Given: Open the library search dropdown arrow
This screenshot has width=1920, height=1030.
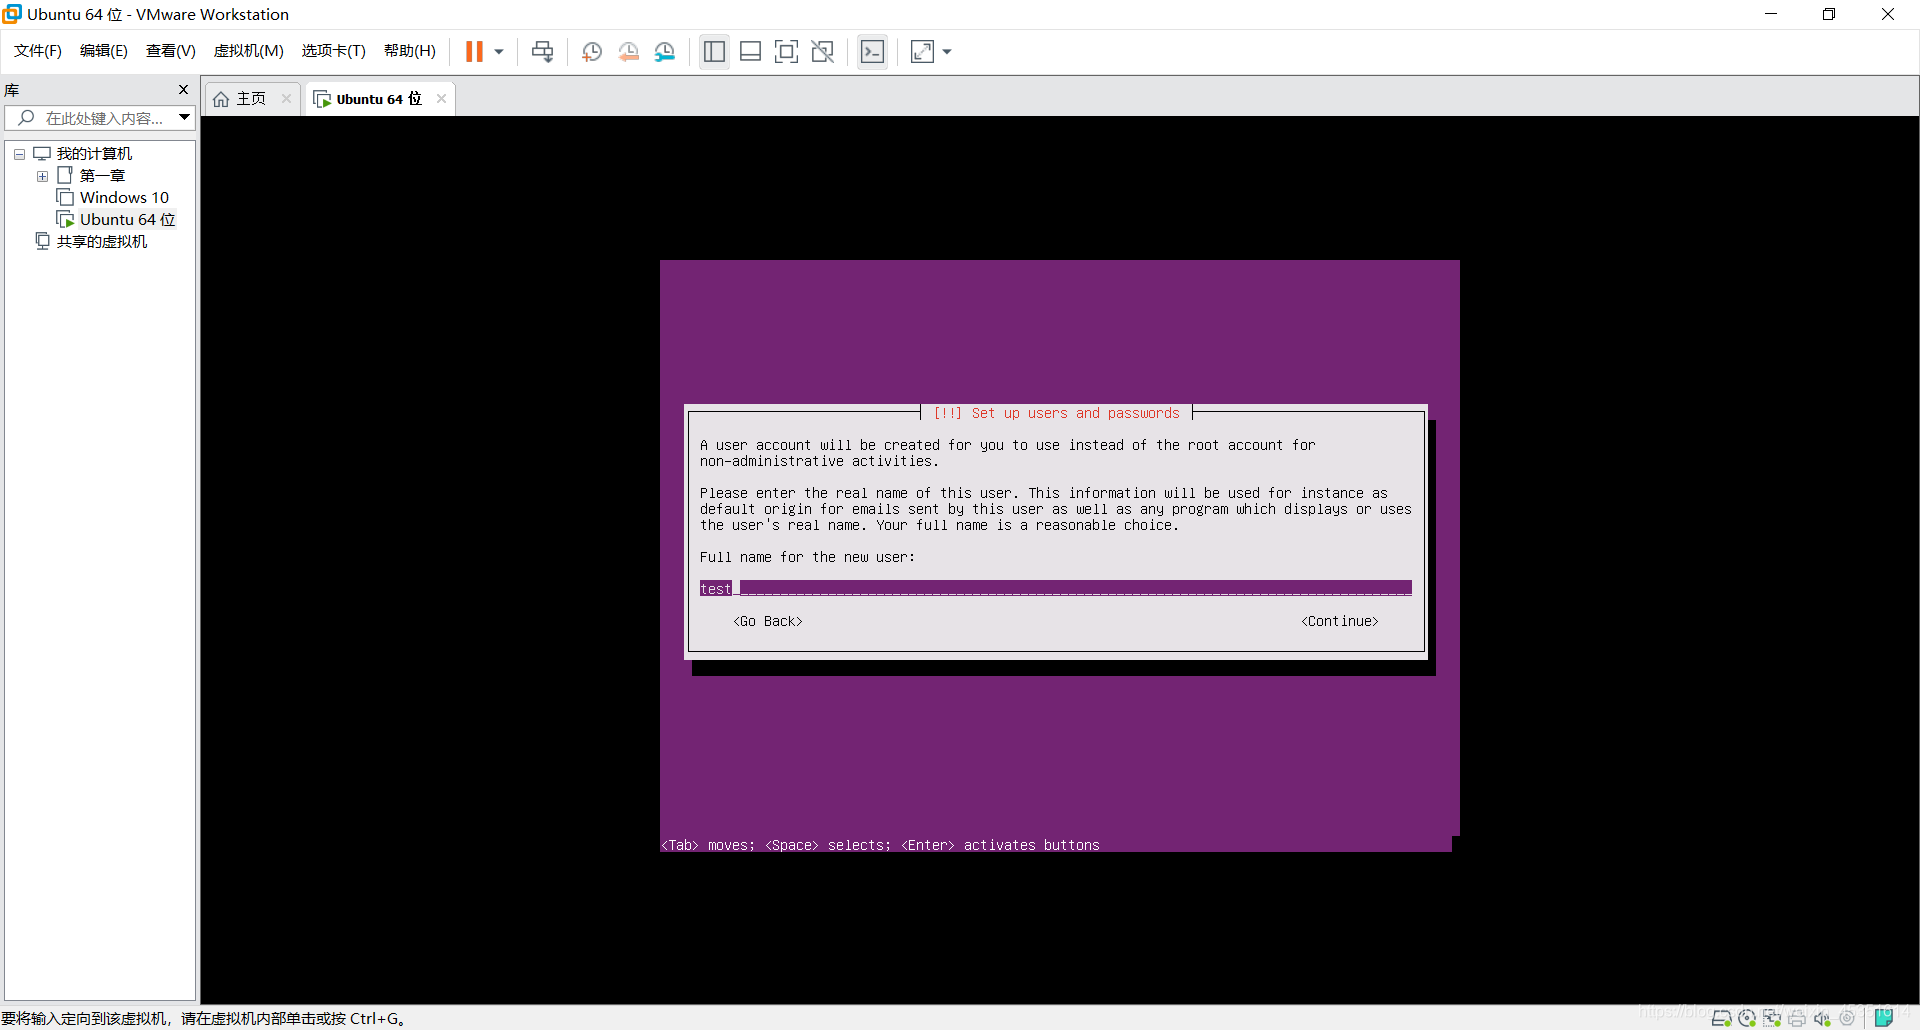Looking at the screenshot, I should point(184,118).
